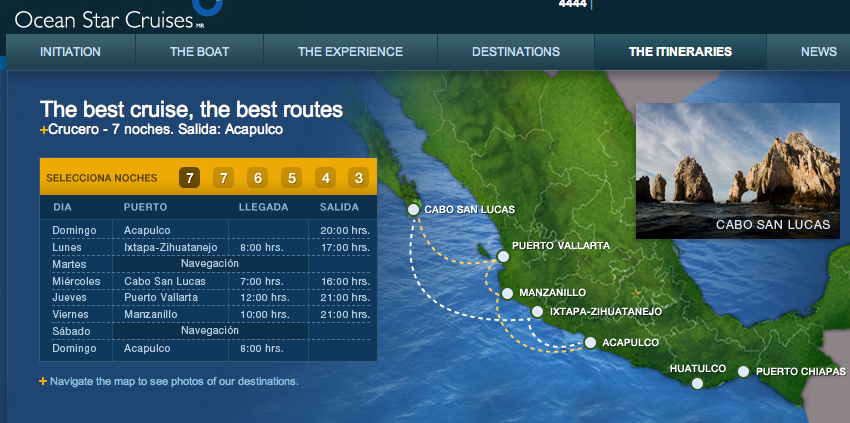Select the dark highlighted 7 nights option
This screenshot has width=850, height=423.
pos(189,178)
